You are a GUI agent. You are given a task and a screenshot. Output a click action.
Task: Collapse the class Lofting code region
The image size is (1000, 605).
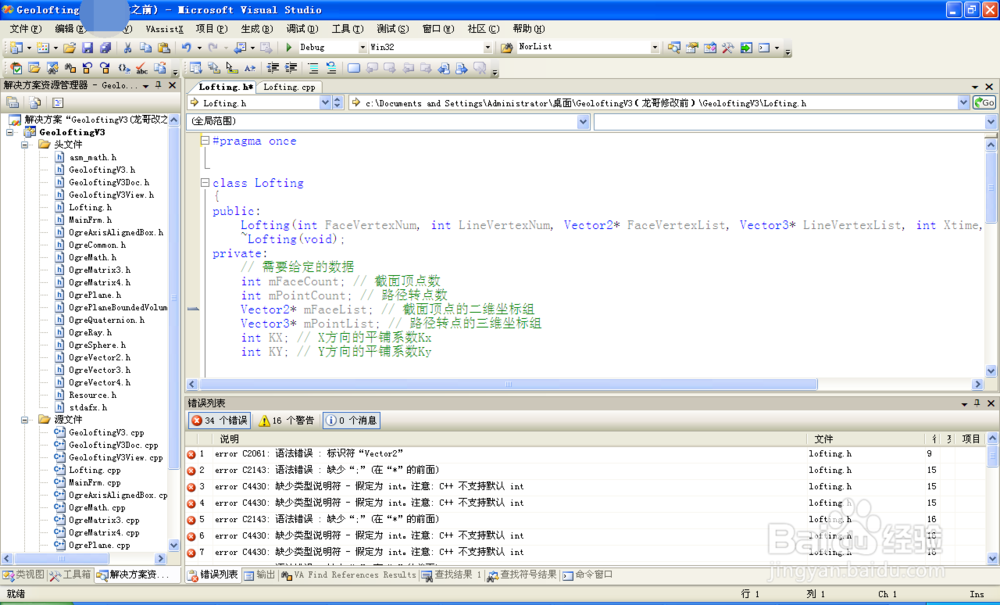pos(205,182)
